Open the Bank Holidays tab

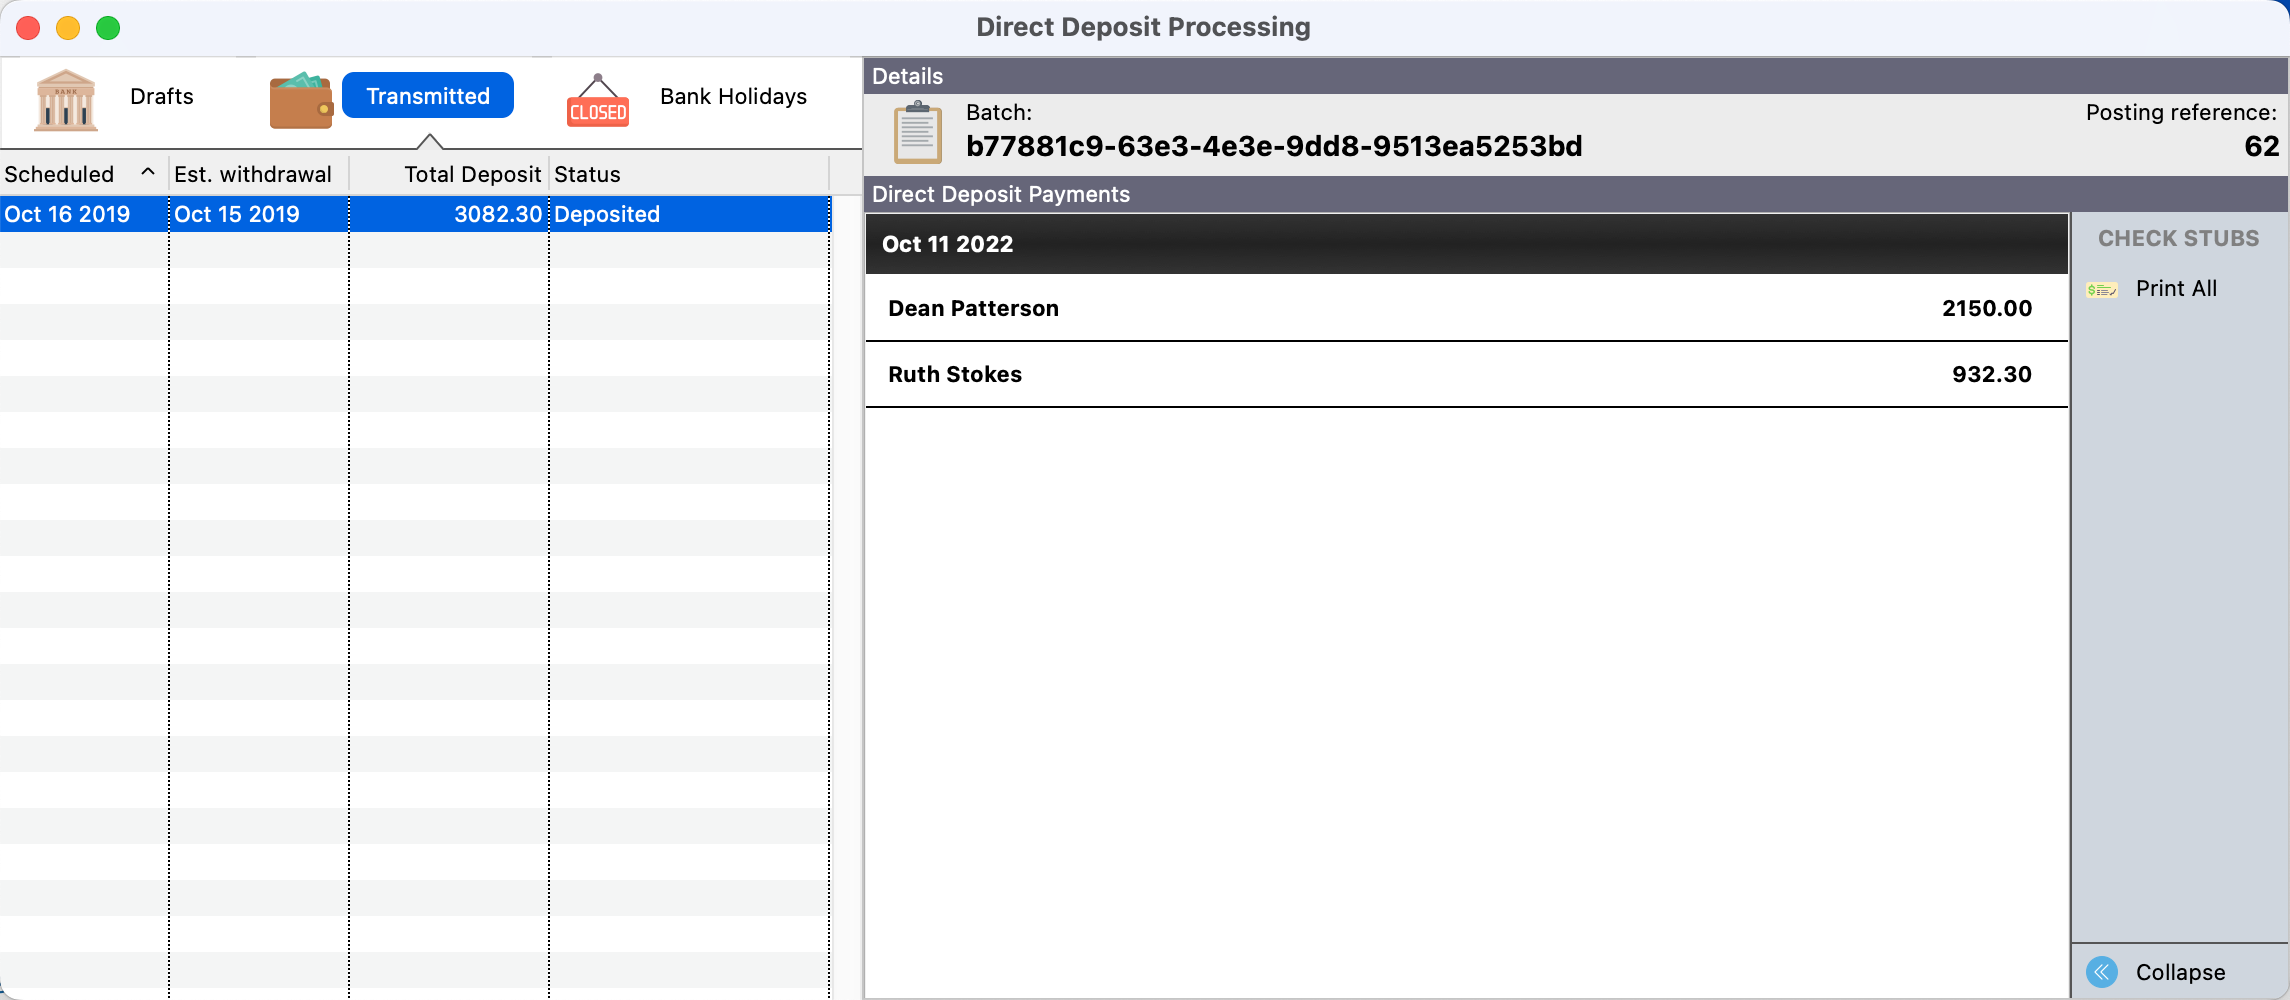pyautogui.click(x=732, y=97)
